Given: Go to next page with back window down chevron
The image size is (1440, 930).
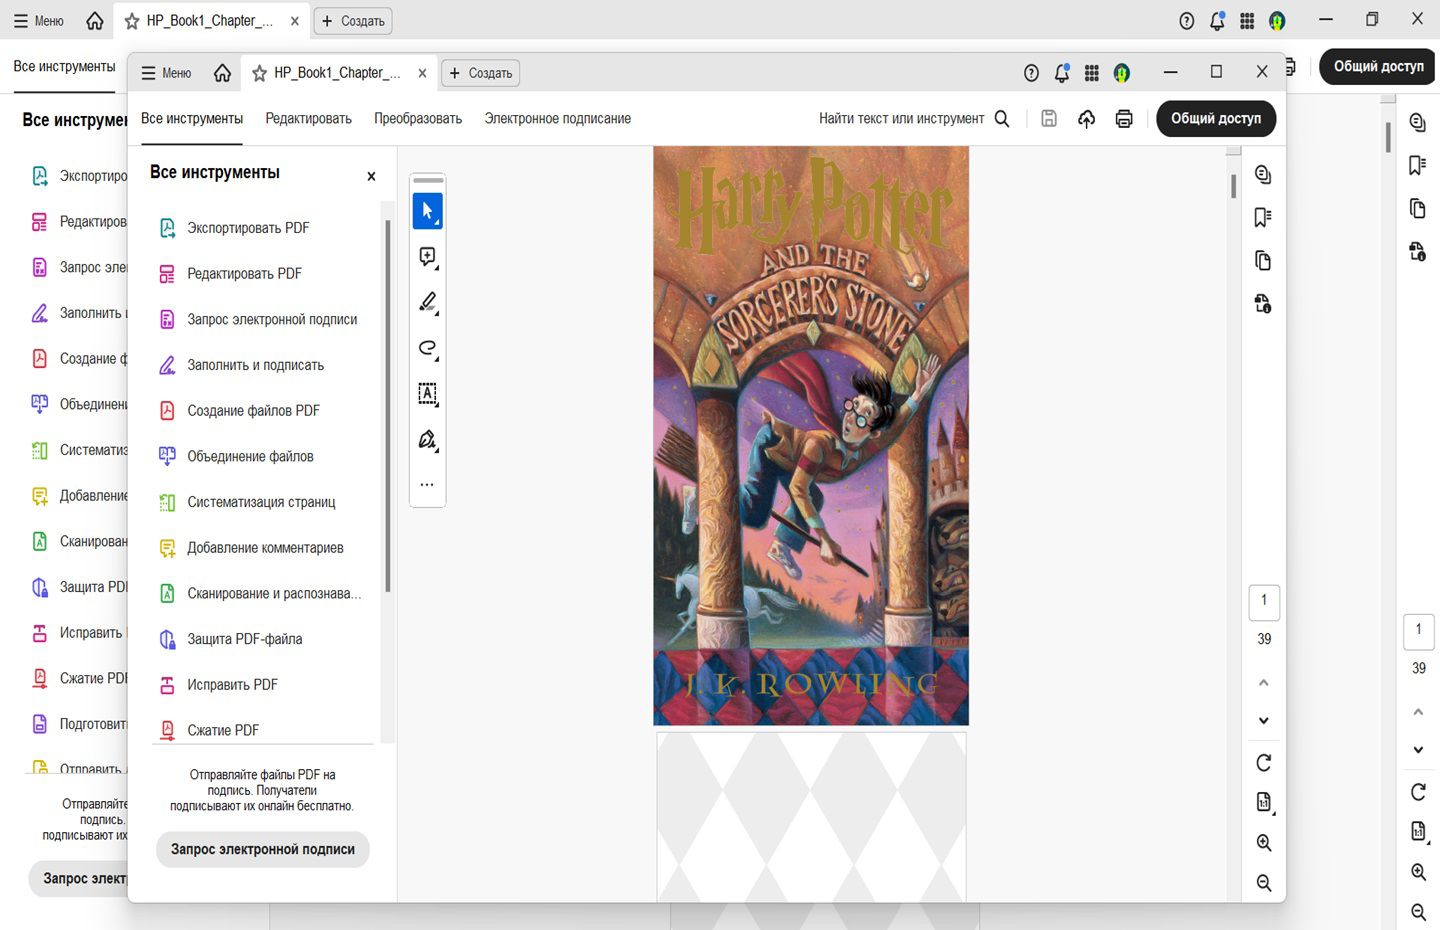Looking at the screenshot, I should [1418, 750].
